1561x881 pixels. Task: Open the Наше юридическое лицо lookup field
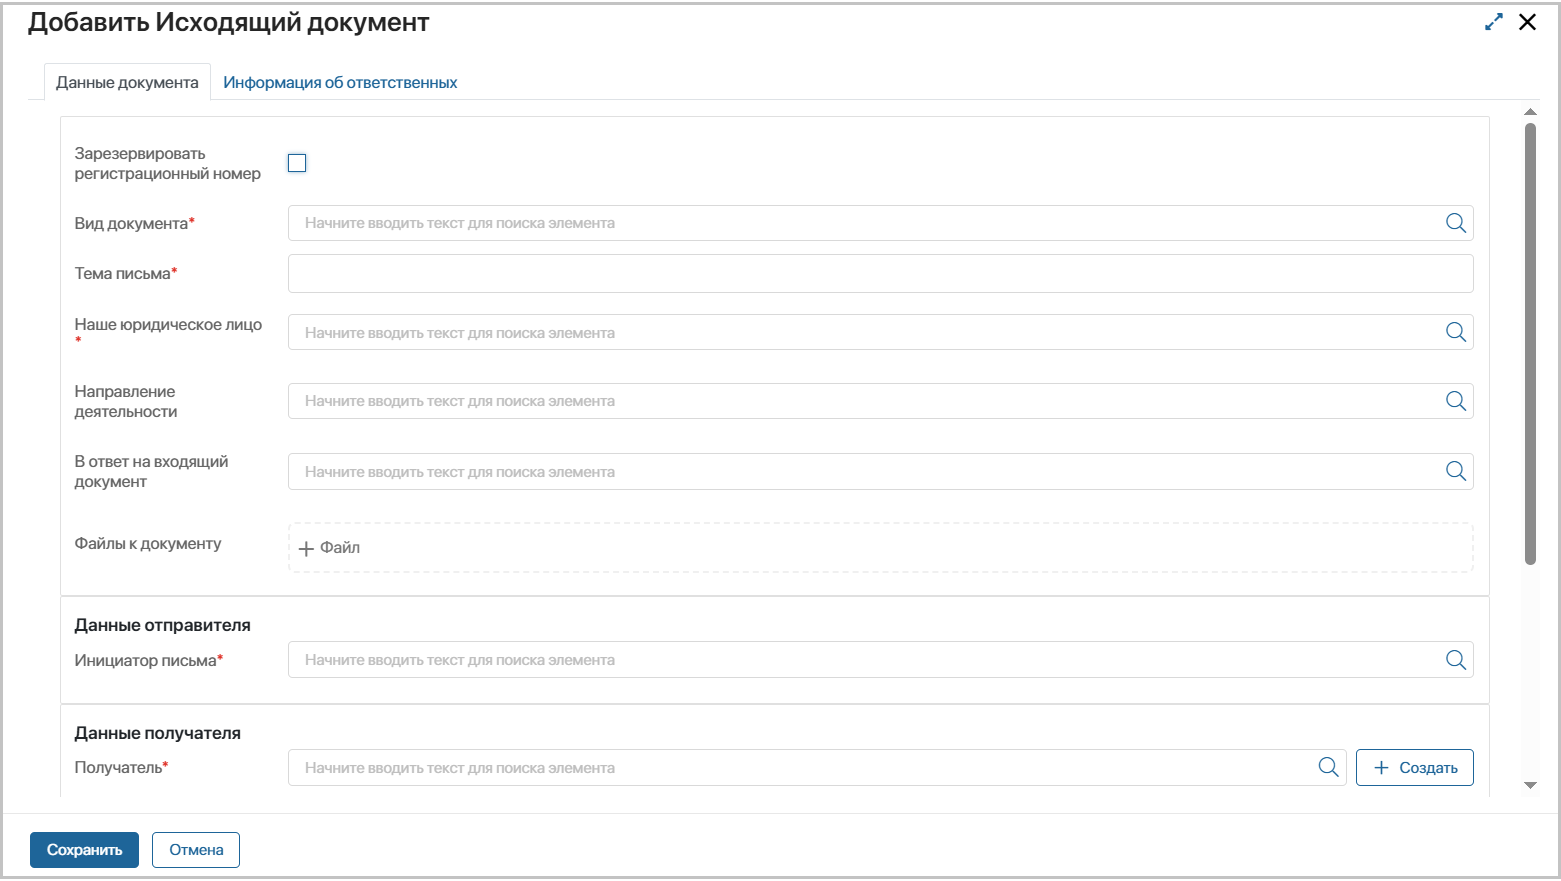(x=860, y=332)
